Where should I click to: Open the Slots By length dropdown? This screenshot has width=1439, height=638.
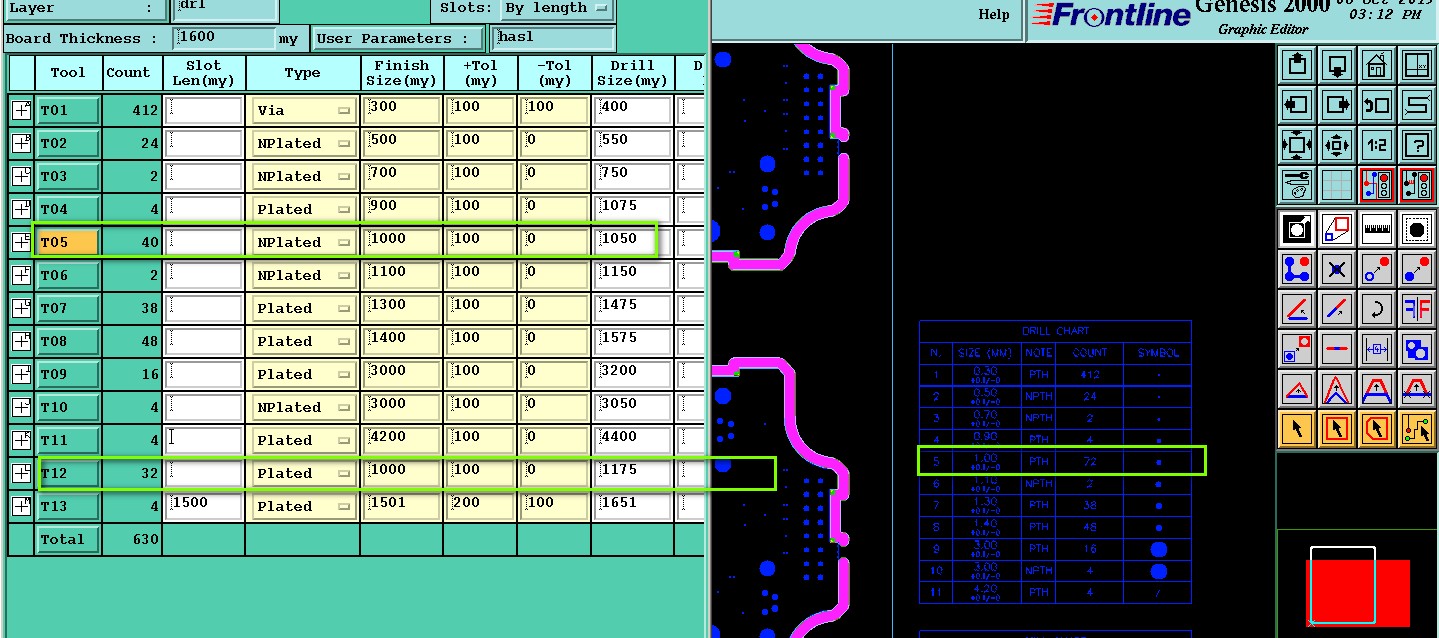tap(556, 8)
